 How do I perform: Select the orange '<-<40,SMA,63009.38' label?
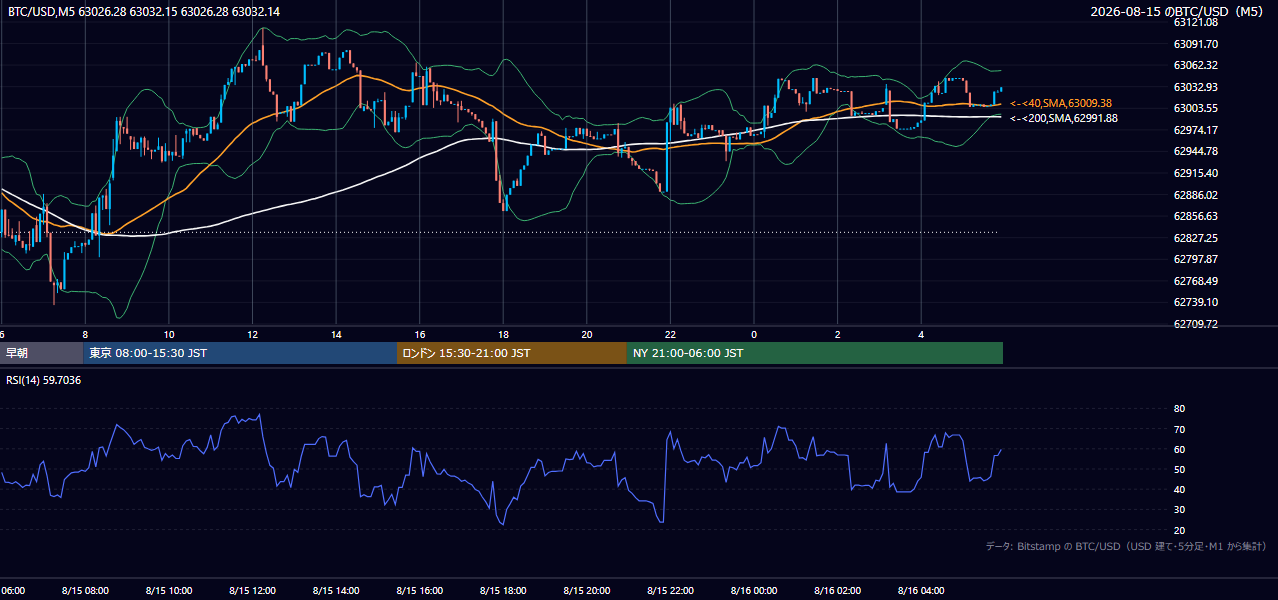point(1061,103)
